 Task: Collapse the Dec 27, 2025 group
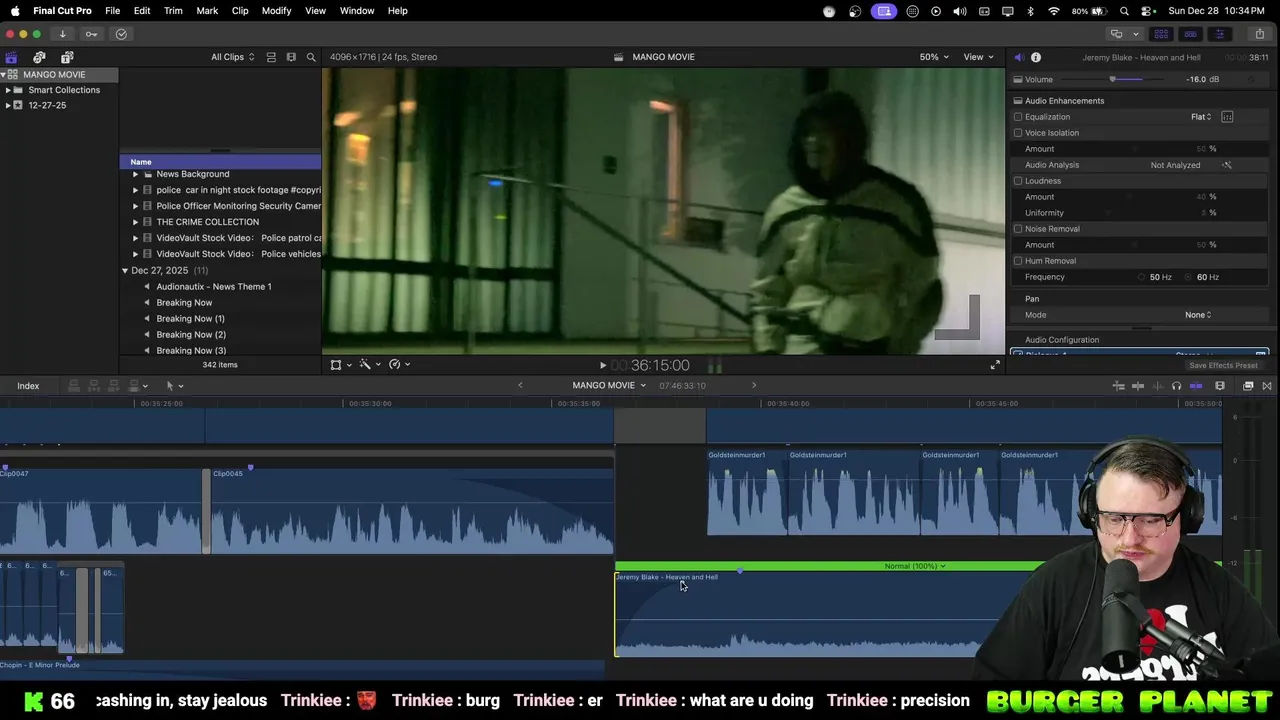[x=125, y=271]
